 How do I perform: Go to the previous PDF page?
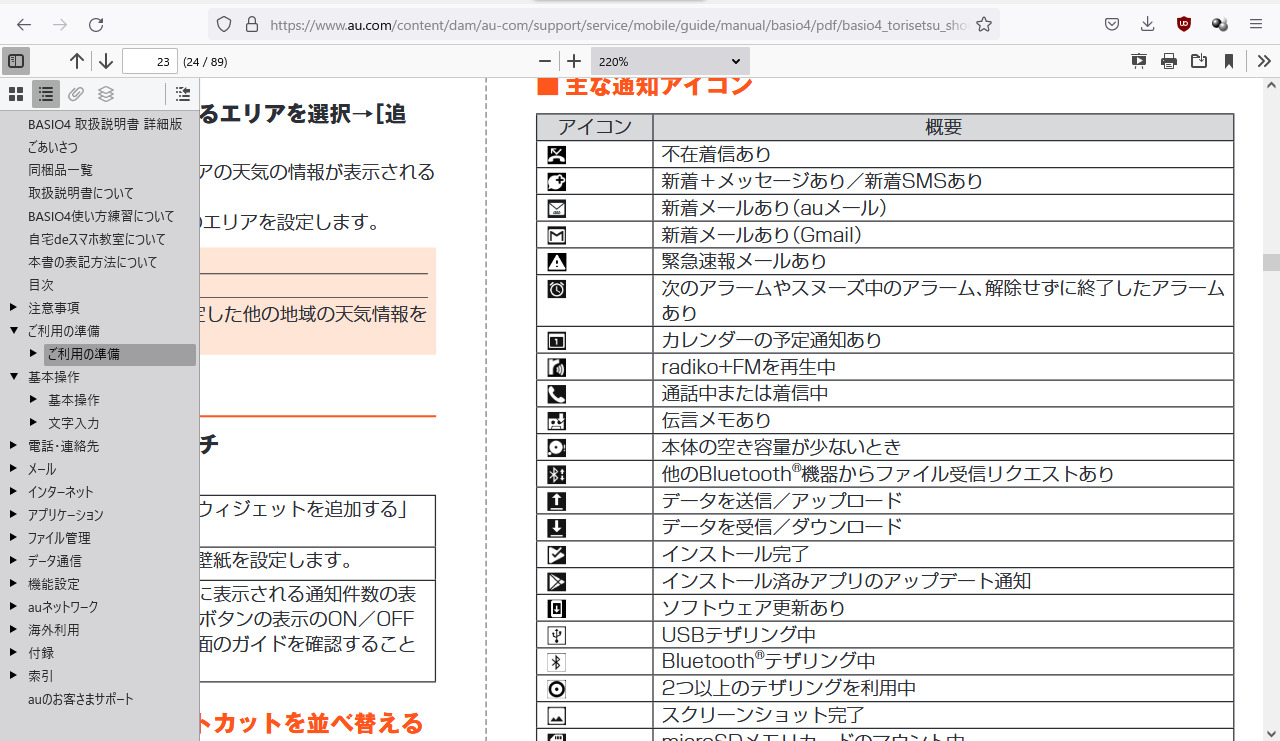(77, 61)
